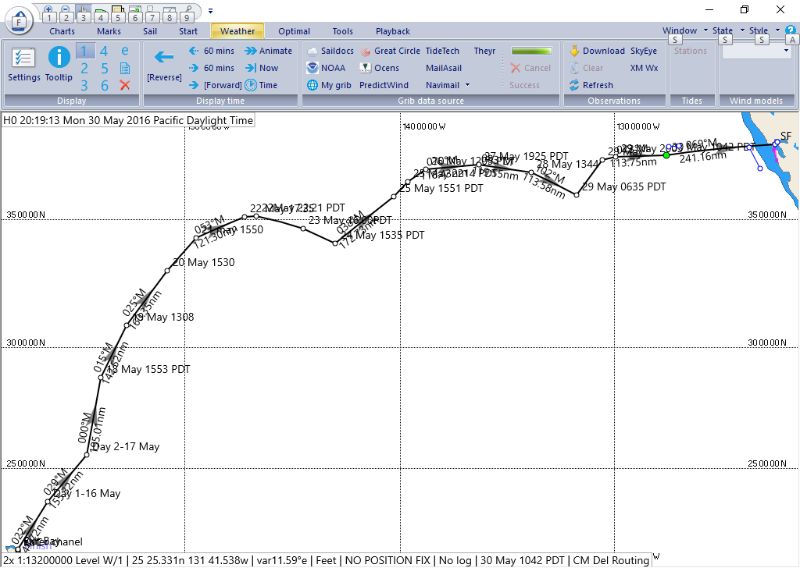Click the green grib progress bar
This screenshot has height=568, width=800.
(x=531, y=51)
